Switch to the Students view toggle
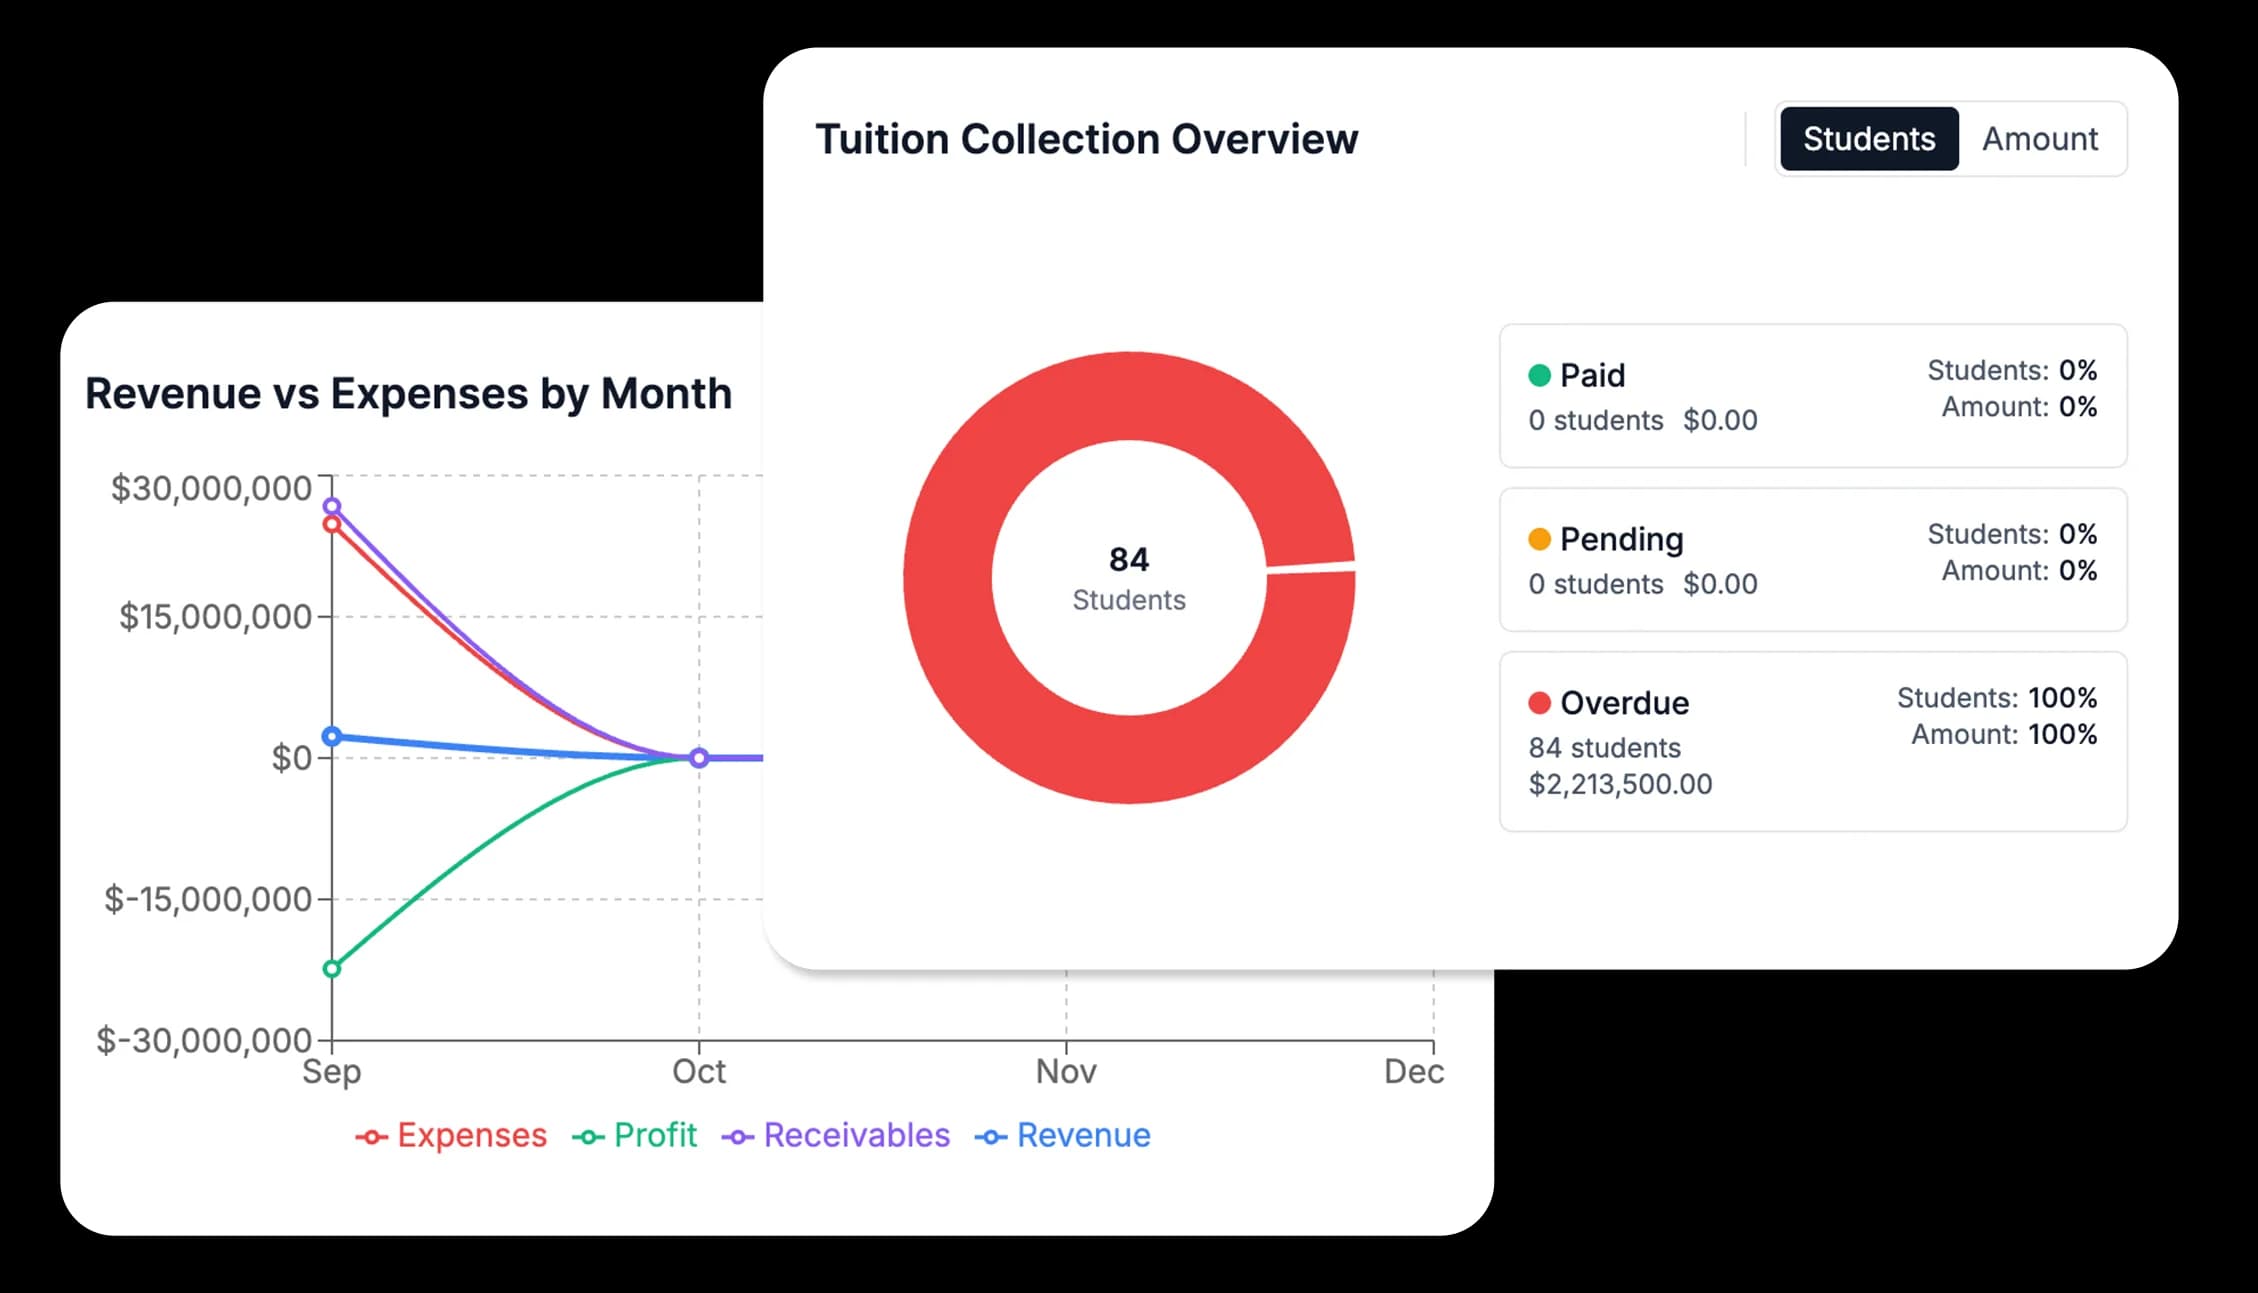The image size is (2258, 1293). 1868,139
